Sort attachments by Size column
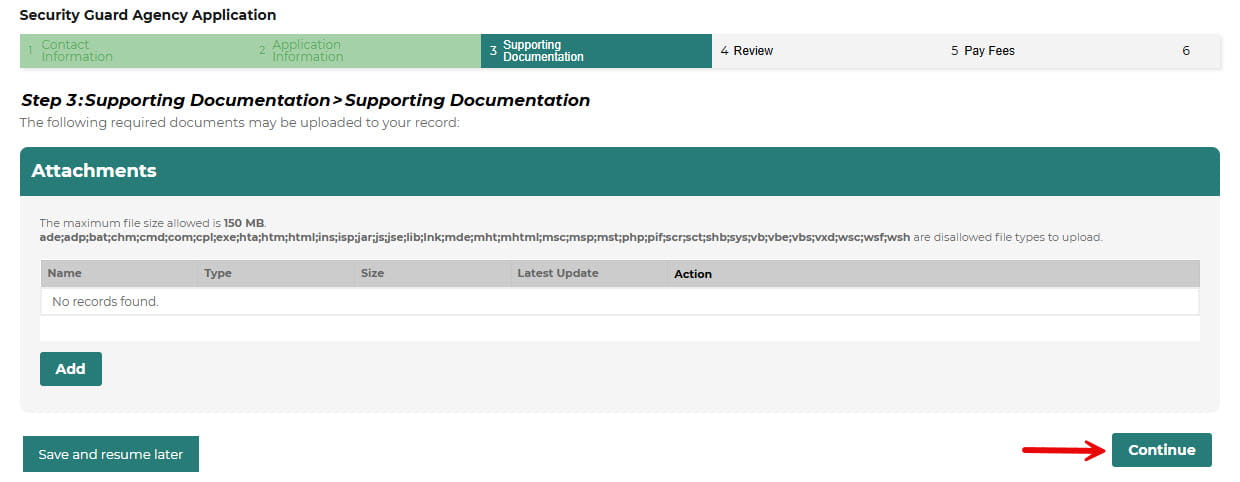This screenshot has width=1240, height=482. [372, 273]
